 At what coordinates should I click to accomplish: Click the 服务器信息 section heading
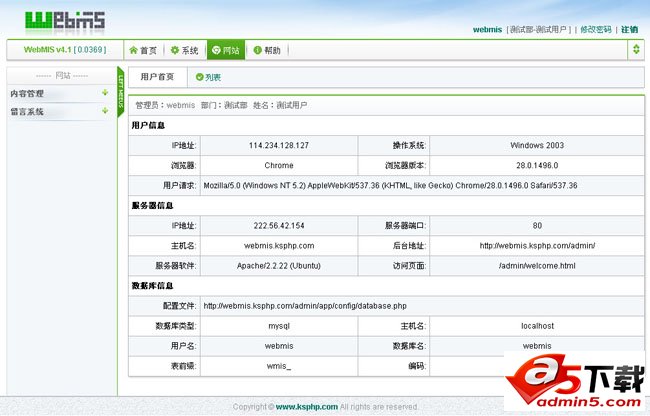coord(152,206)
